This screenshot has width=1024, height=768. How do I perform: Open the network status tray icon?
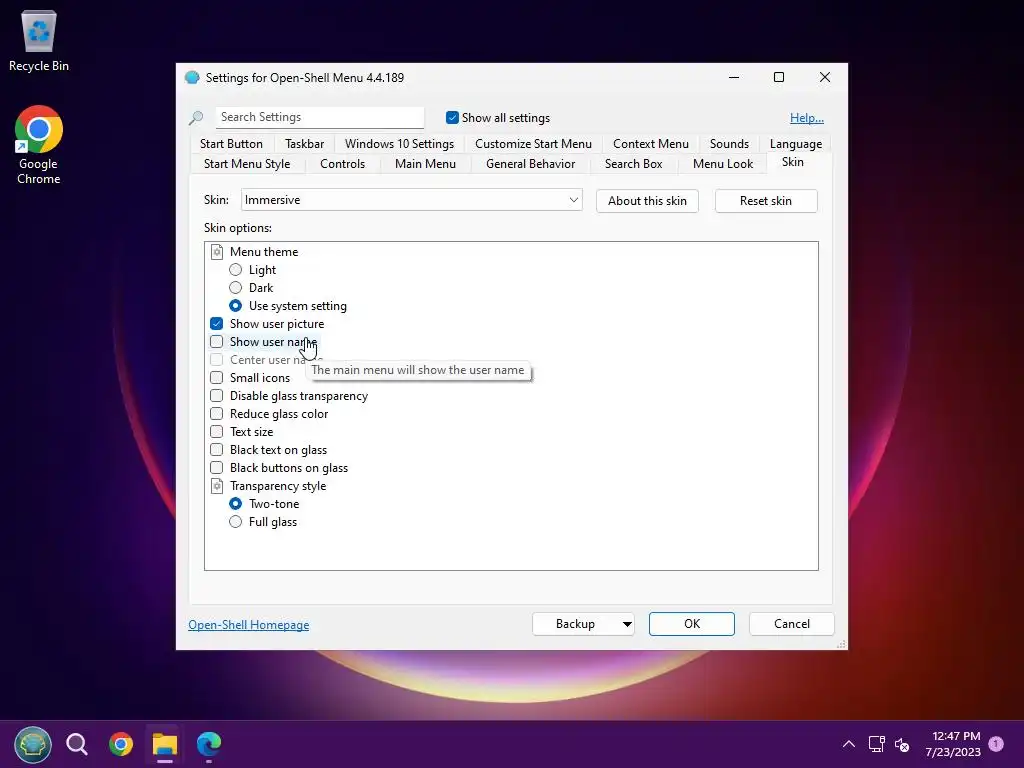[x=876, y=744]
